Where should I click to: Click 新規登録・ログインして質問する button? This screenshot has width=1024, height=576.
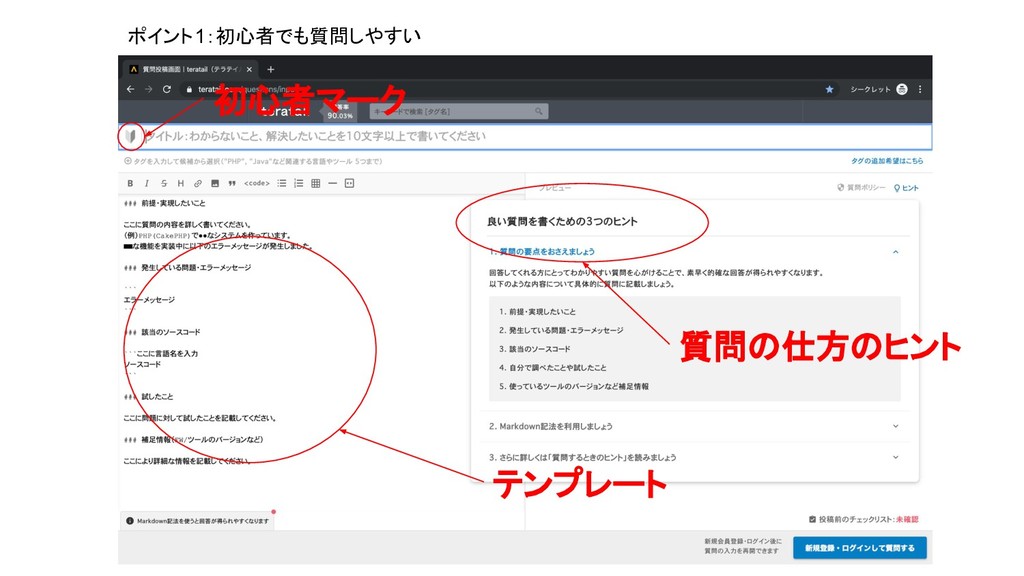860,548
